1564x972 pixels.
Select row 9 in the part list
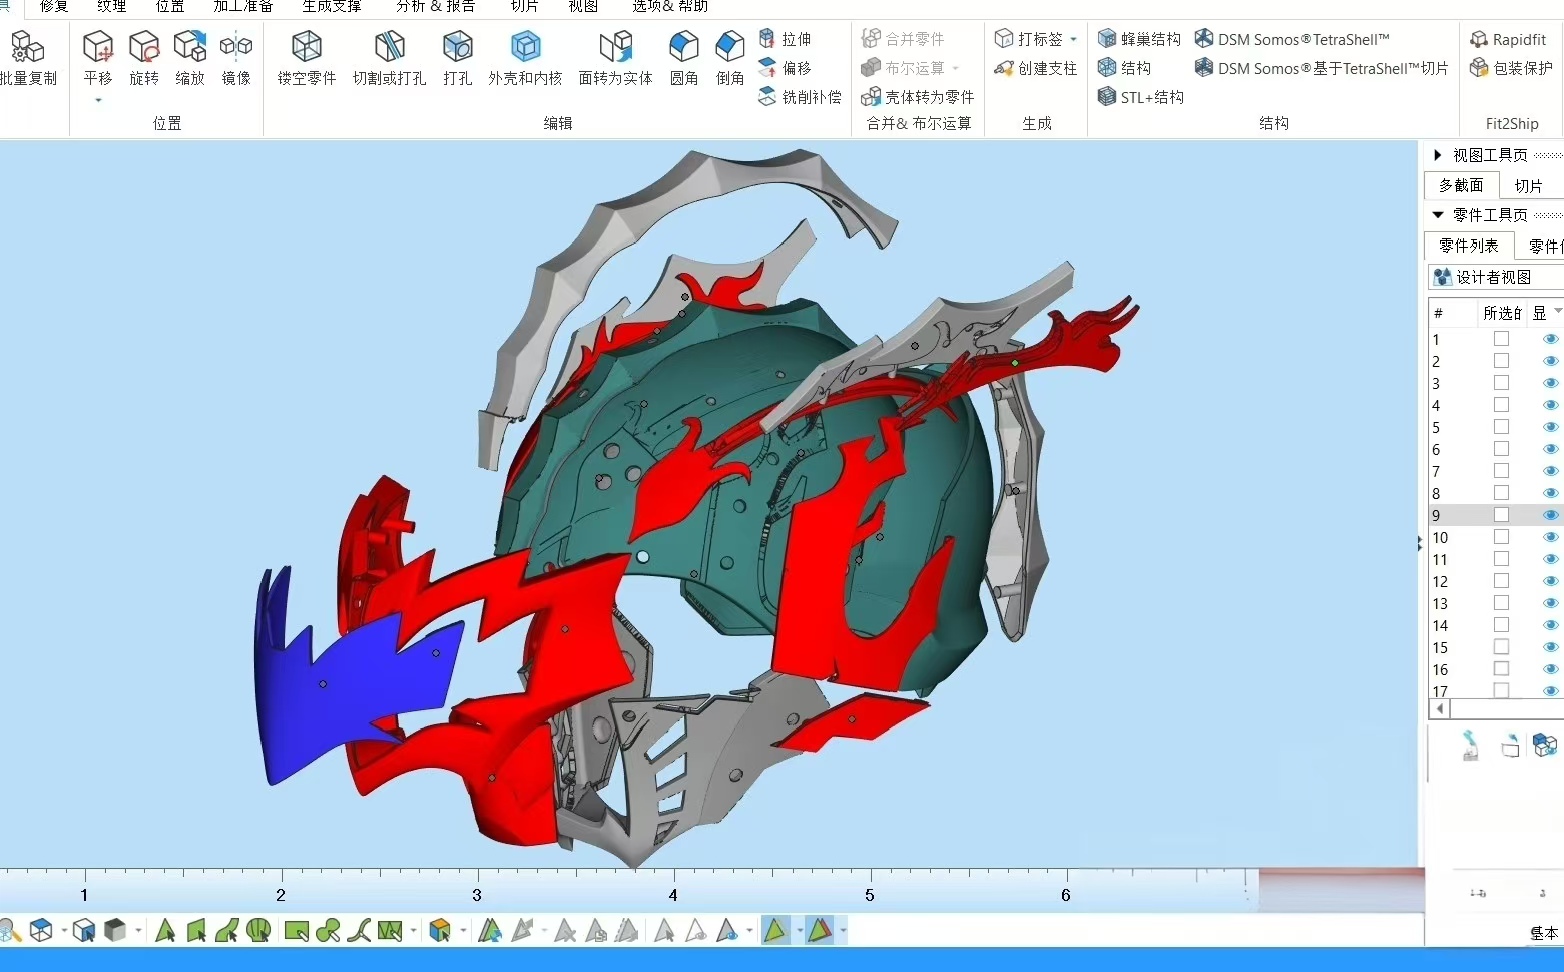click(x=1496, y=515)
